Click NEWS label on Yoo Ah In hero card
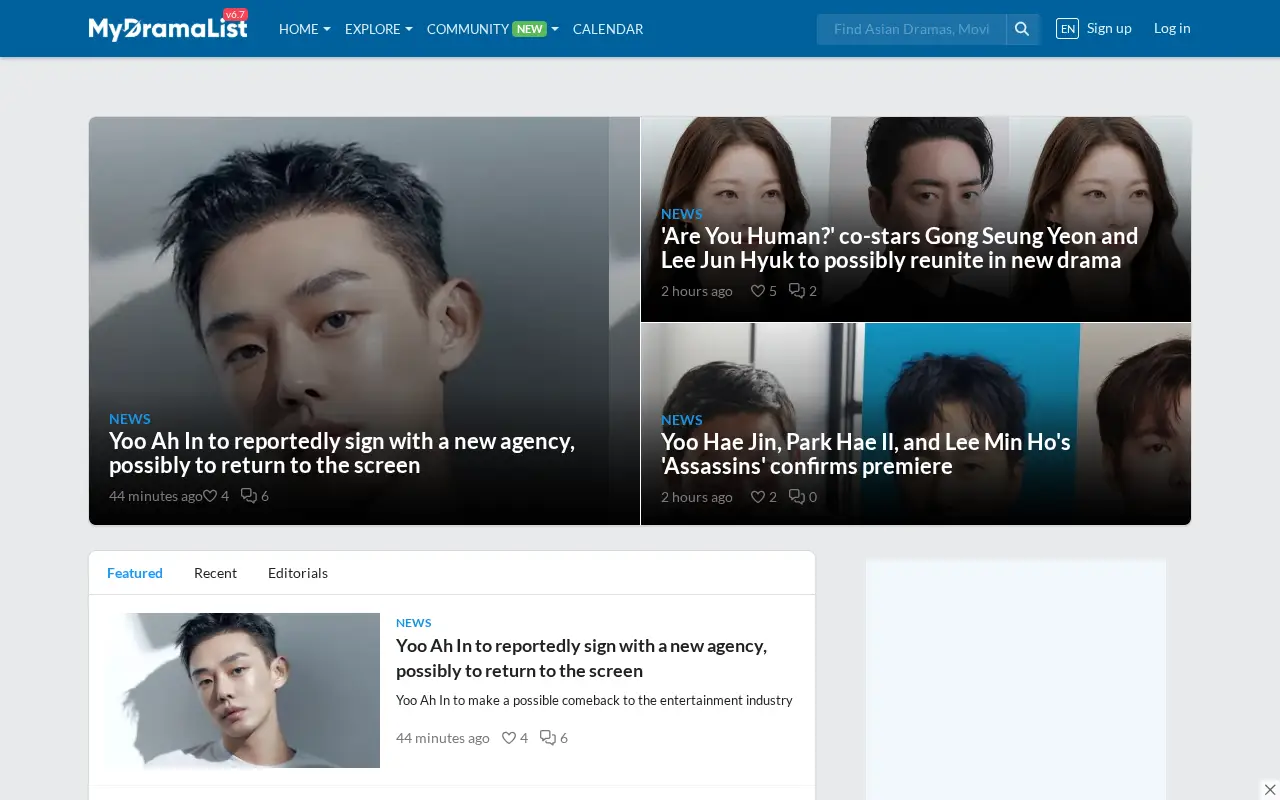Screen dimensions: 1280x800 point(130,419)
